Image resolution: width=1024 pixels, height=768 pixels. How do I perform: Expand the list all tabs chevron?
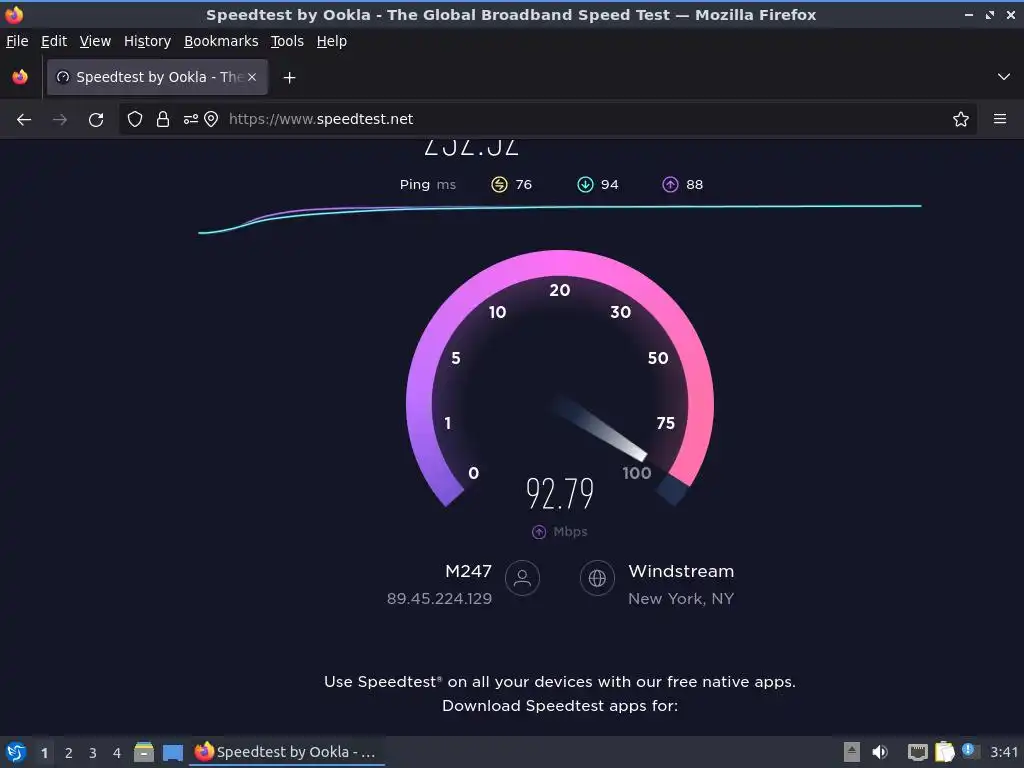pos(1003,77)
